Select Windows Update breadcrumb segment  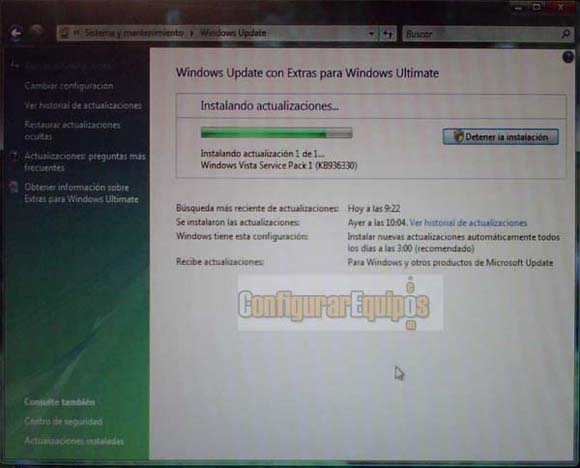233,33
